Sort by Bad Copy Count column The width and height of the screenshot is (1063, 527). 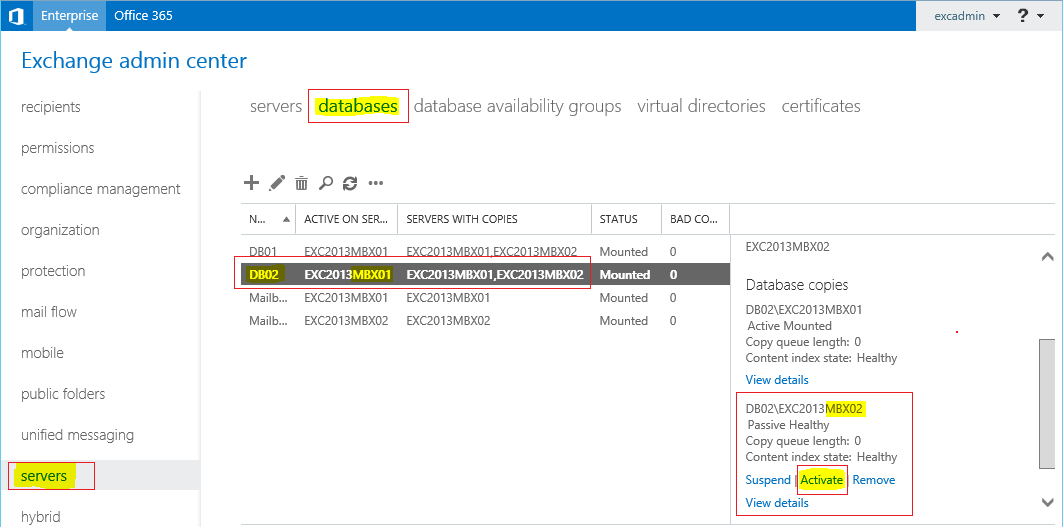pyautogui.click(x=696, y=219)
